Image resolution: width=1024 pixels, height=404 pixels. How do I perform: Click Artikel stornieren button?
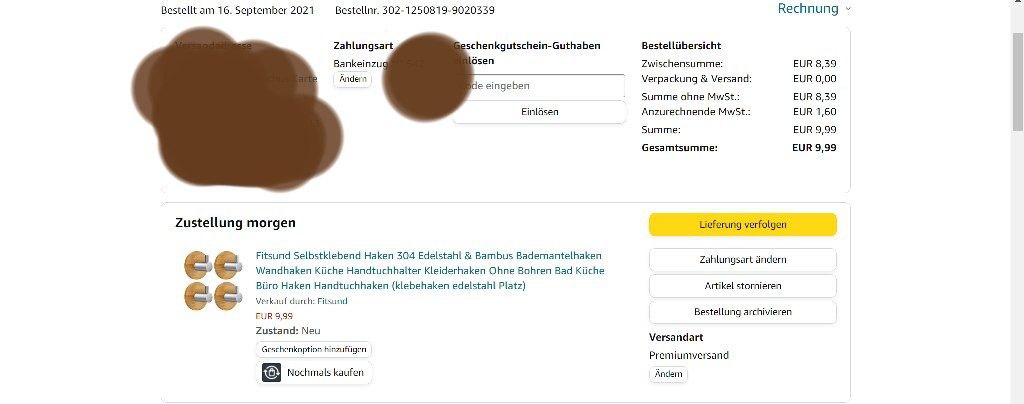743,286
